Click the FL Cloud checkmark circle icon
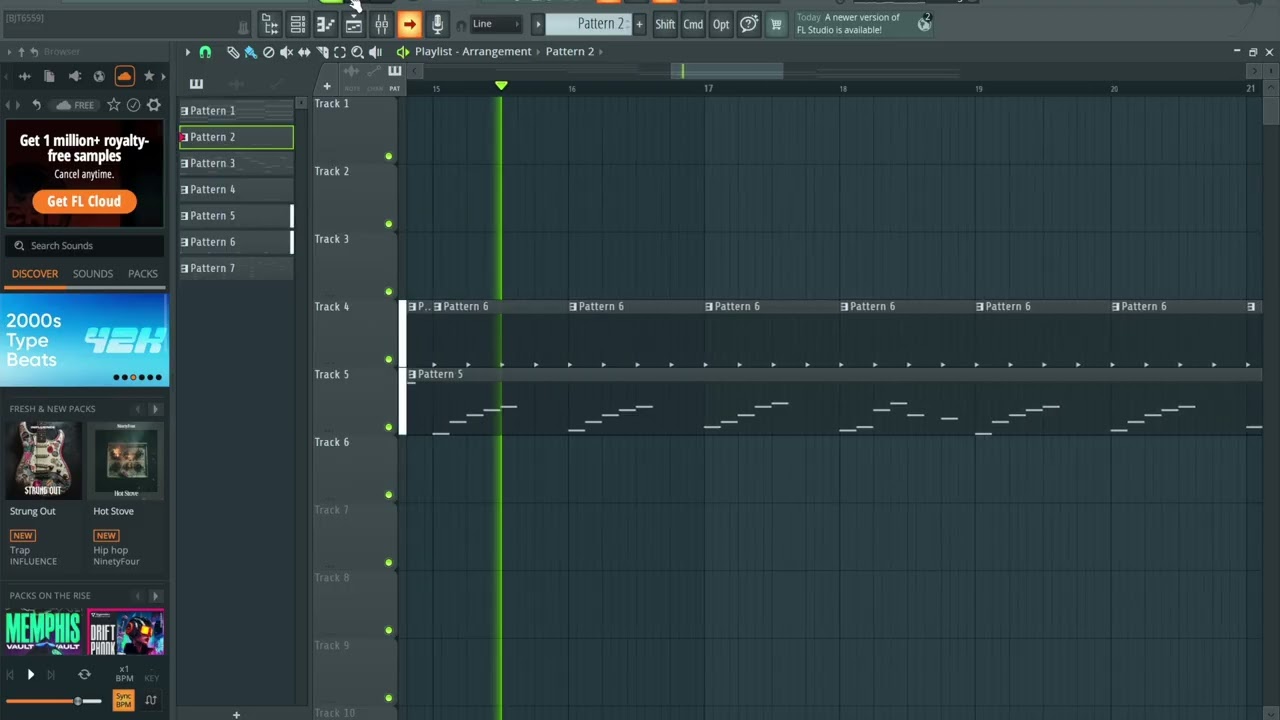The image size is (1280, 720). (x=134, y=105)
